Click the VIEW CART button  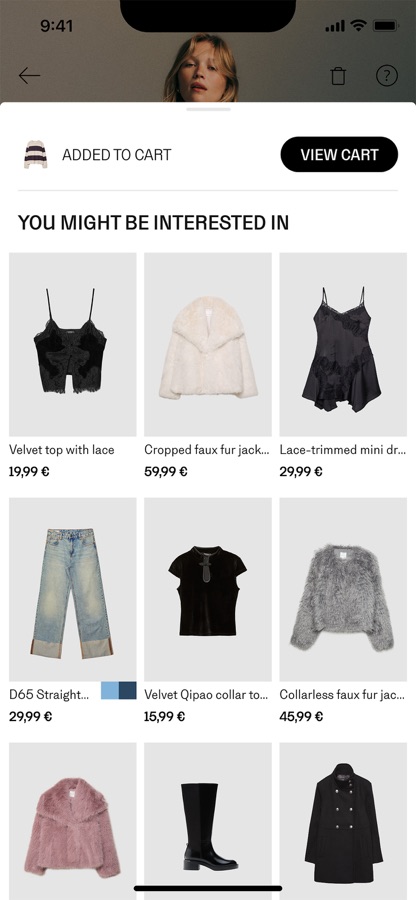339,154
